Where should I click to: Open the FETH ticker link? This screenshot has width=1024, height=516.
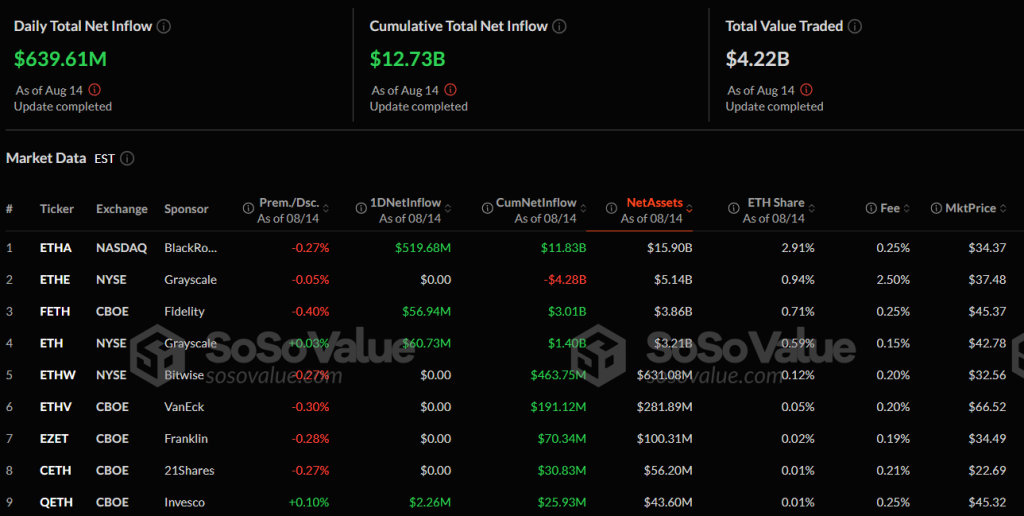coord(55,311)
